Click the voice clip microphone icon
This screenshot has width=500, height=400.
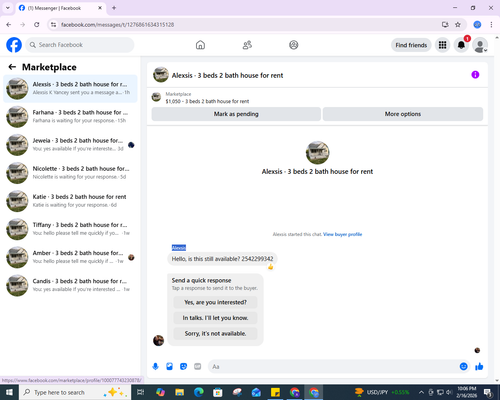coord(155,367)
